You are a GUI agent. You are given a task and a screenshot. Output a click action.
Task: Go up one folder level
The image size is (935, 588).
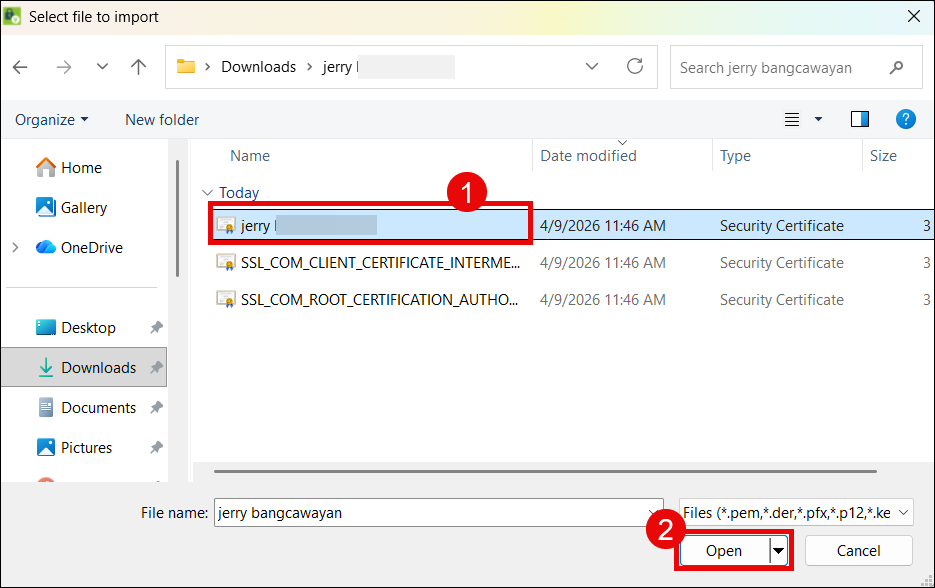(139, 67)
